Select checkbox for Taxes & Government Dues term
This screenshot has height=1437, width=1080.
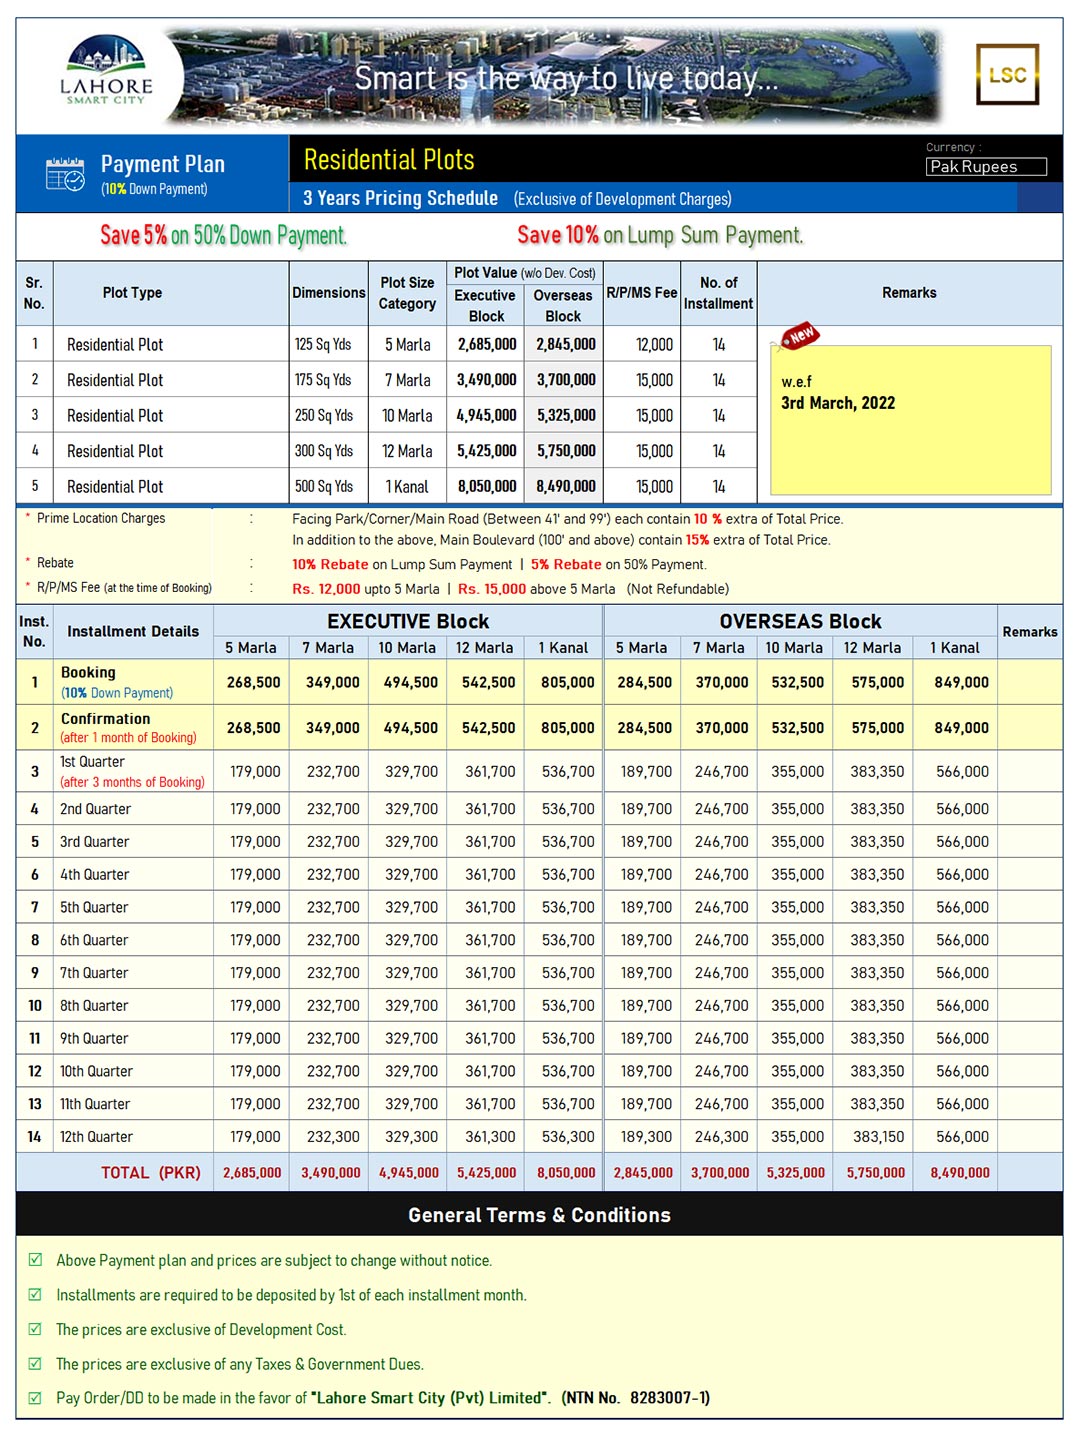pyautogui.click(x=36, y=1364)
